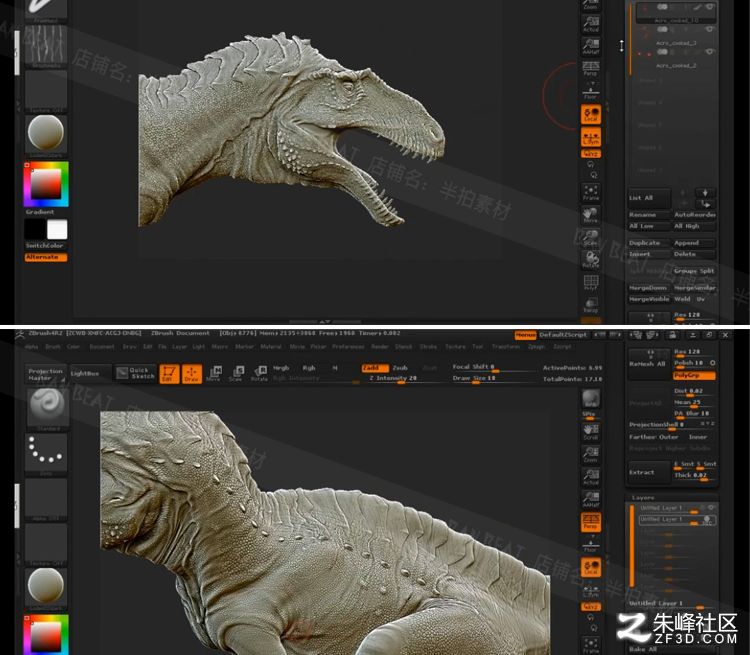750x655 pixels.
Task: Toggle Persp icon in top screenshot shelf
Action: point(591,68)
